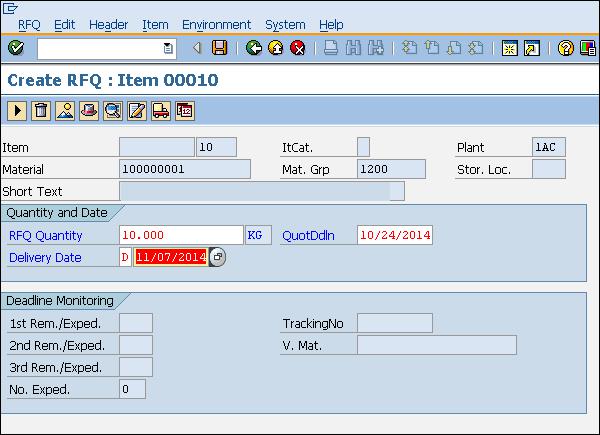Click the Previous Page icon
The width and height of the screenshot is (600, 435).
tap(432, 48)
